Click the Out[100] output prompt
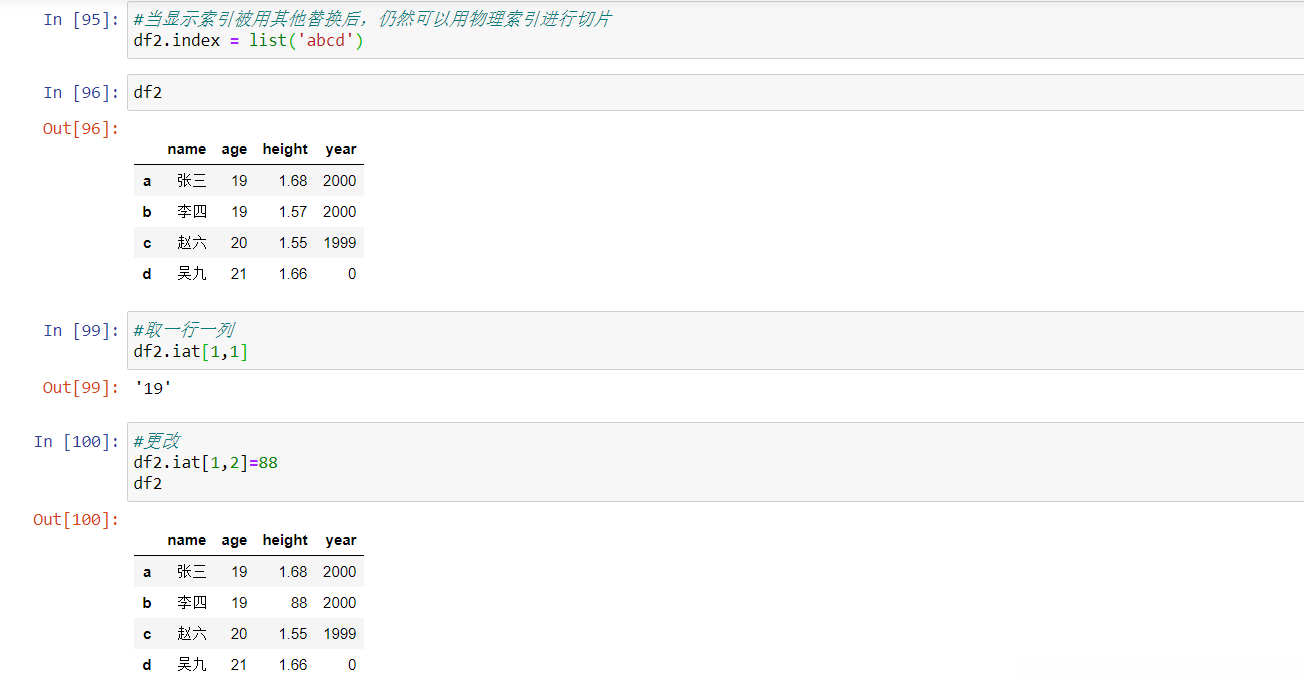The height and width of the screenshot is (690, 1304). coord(76,520)
